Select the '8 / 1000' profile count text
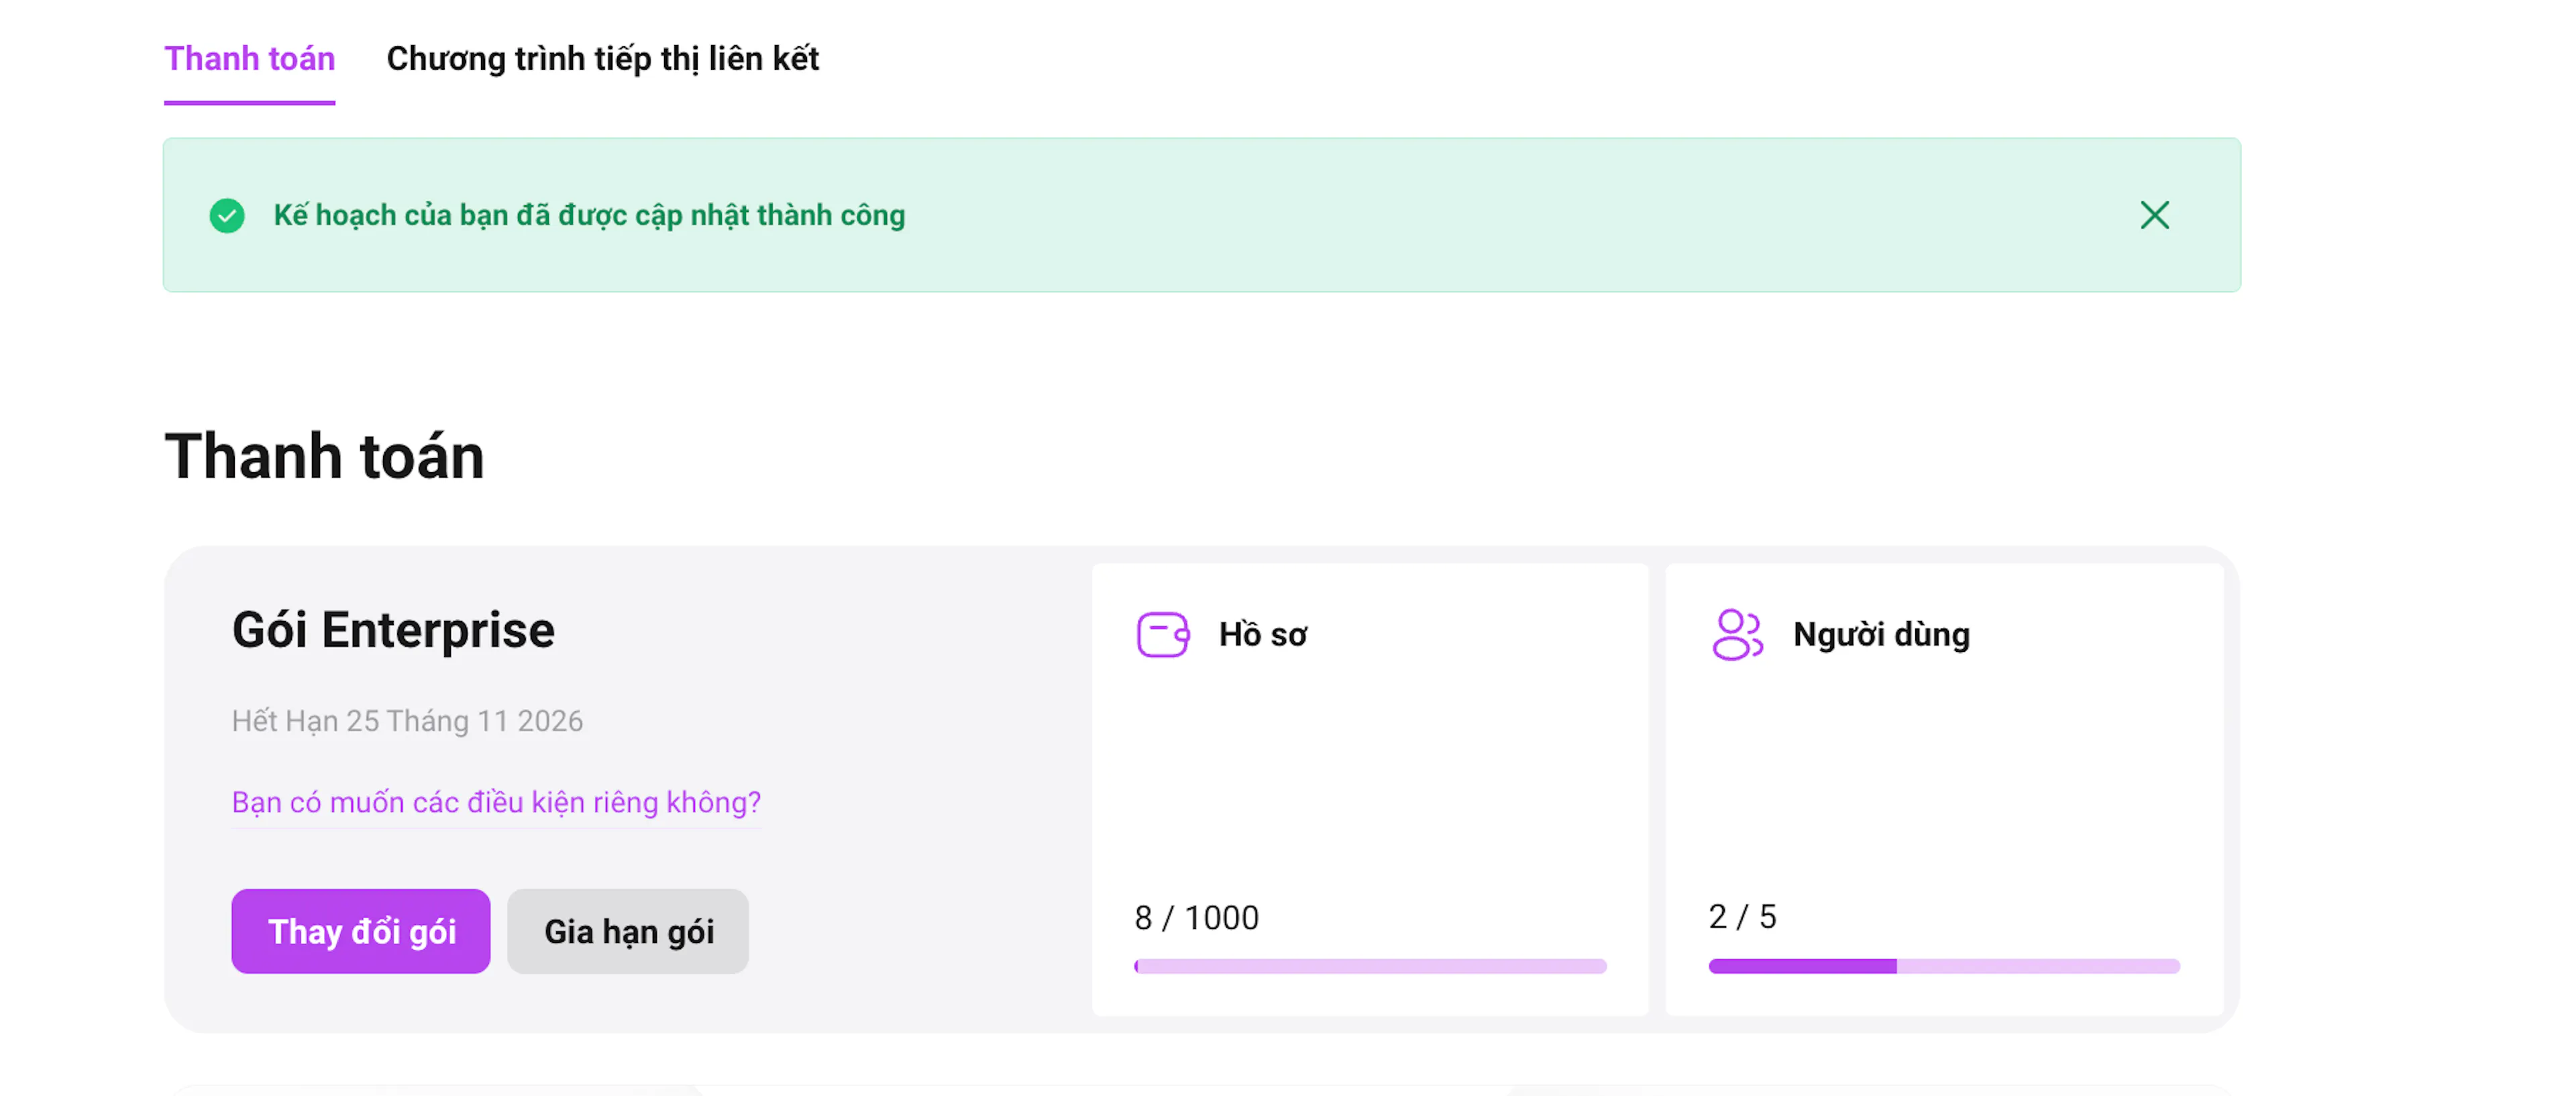2576x1096 pixels. pyautogui.click(x=1196, y=917)
